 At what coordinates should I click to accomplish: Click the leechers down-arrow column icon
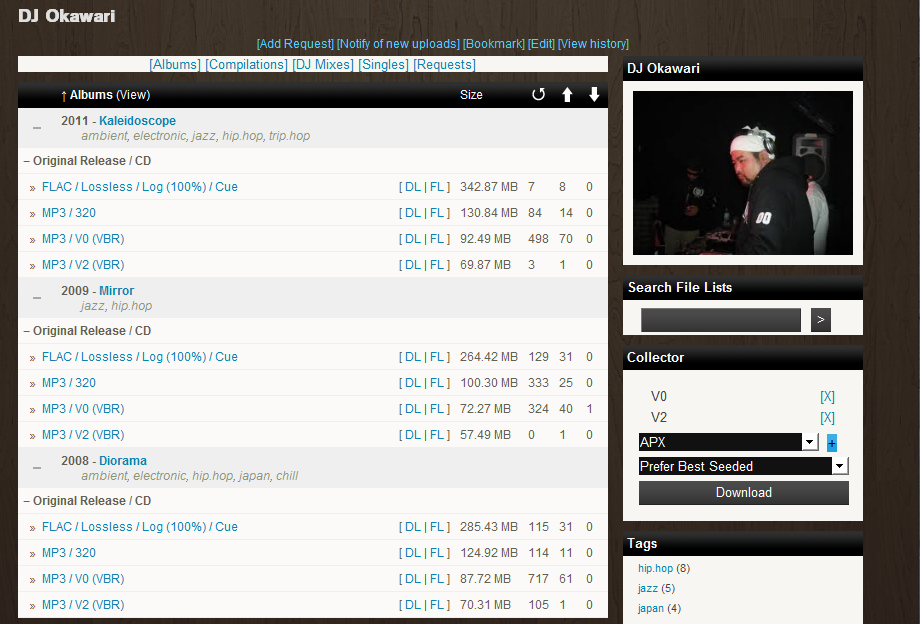tap(594, 95)
